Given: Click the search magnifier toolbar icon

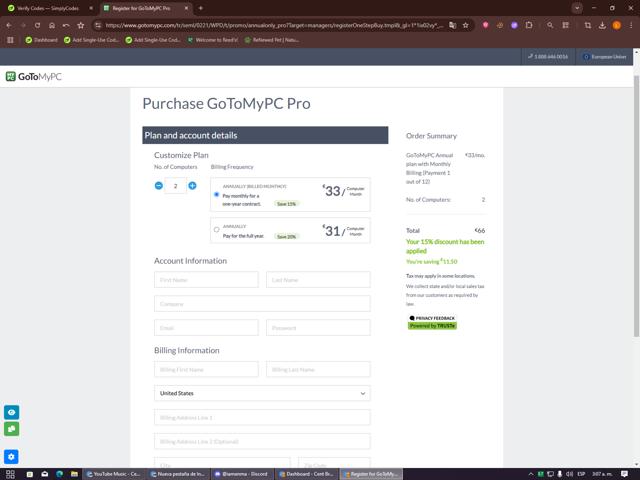Looking at the screenshot, I should point(550,25).
